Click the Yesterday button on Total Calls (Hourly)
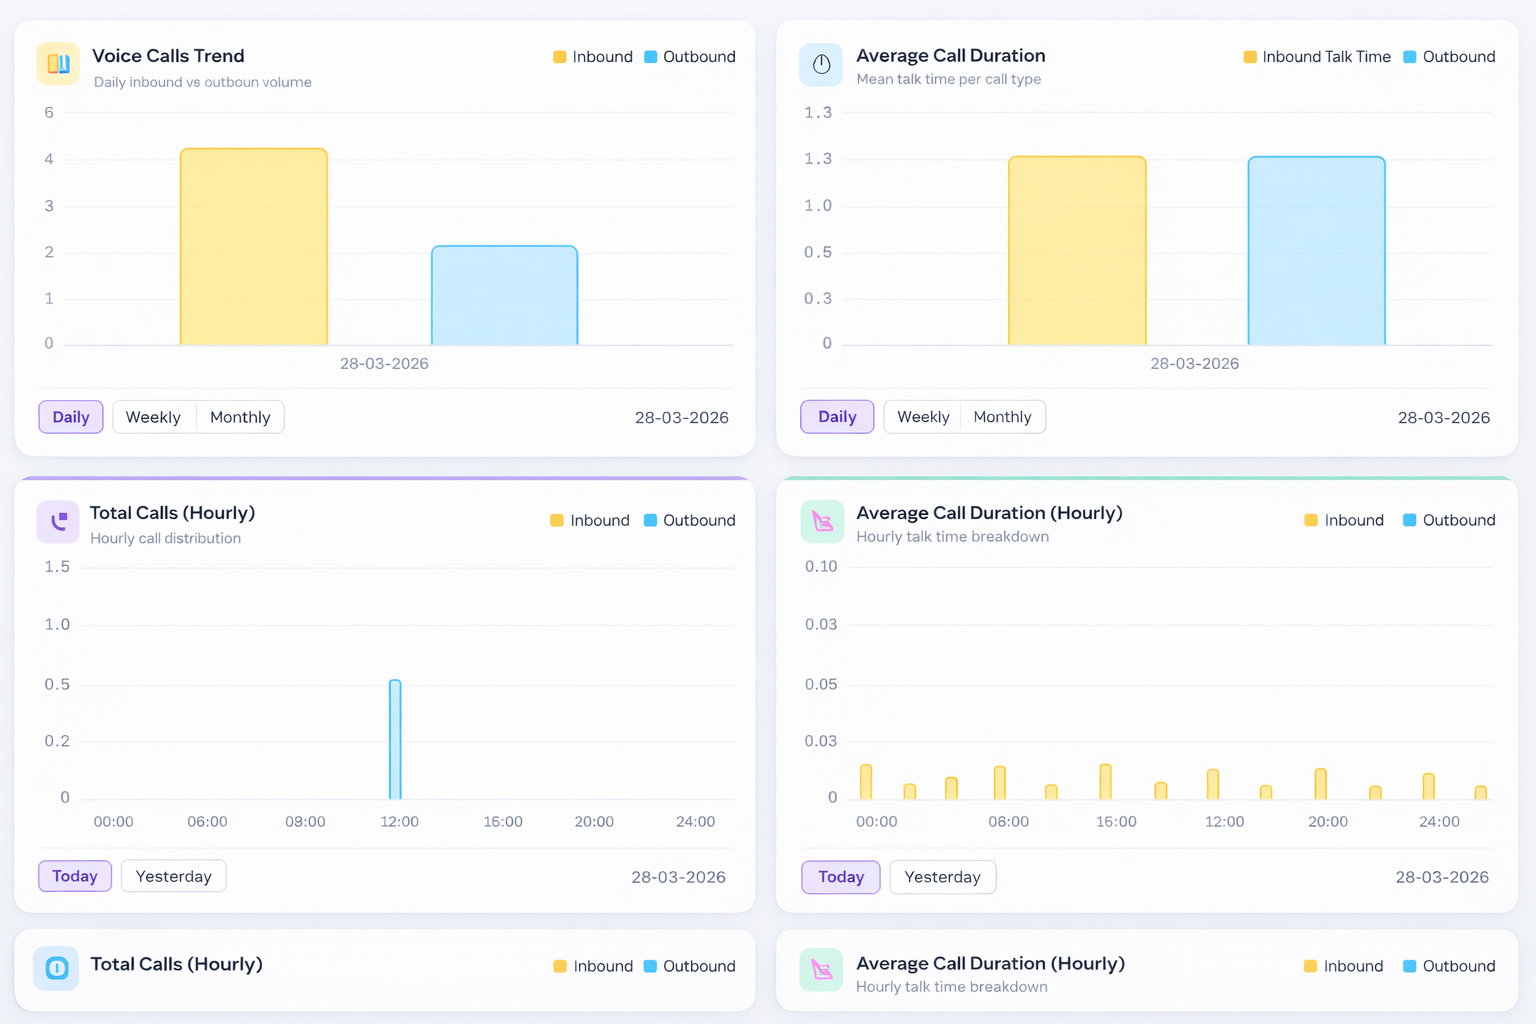The image size is (1536, 1024). click(173, 876)
